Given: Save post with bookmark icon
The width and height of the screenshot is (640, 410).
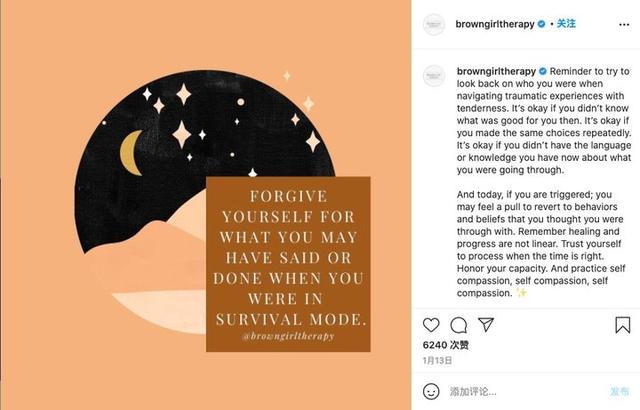Looking at the screenshot, I should 622,325.
